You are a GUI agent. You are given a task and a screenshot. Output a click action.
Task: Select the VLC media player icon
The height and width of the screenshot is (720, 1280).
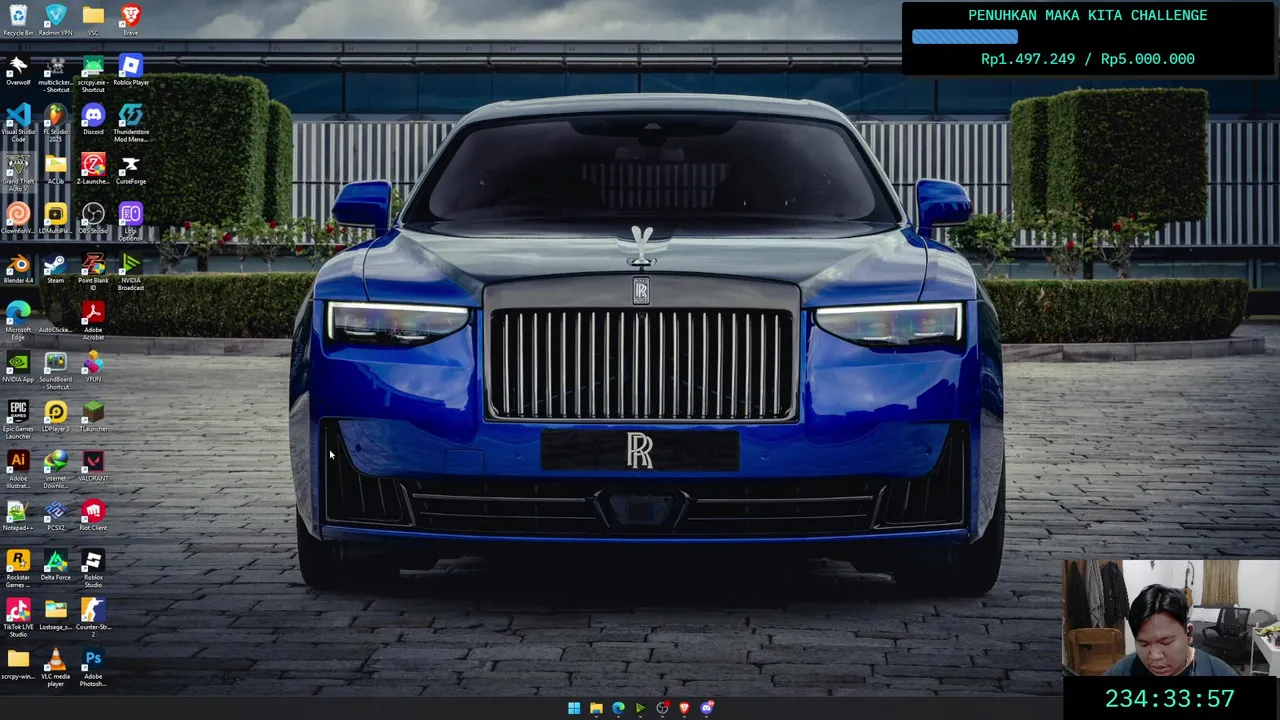56,668
